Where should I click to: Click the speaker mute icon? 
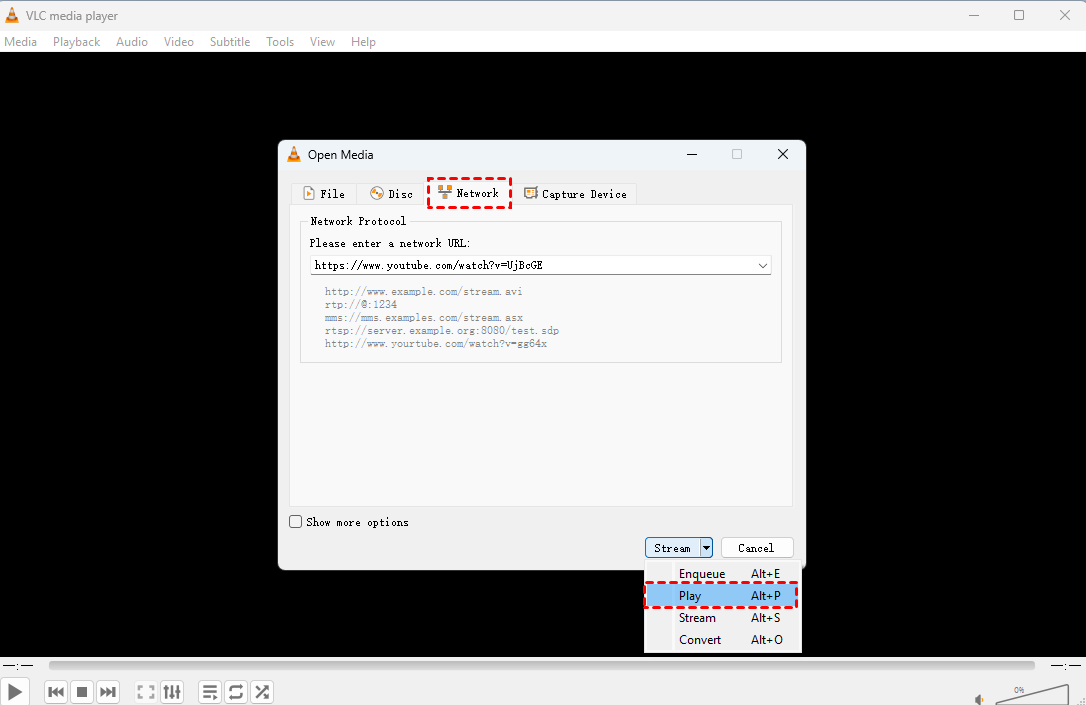[x=981, y=698]
